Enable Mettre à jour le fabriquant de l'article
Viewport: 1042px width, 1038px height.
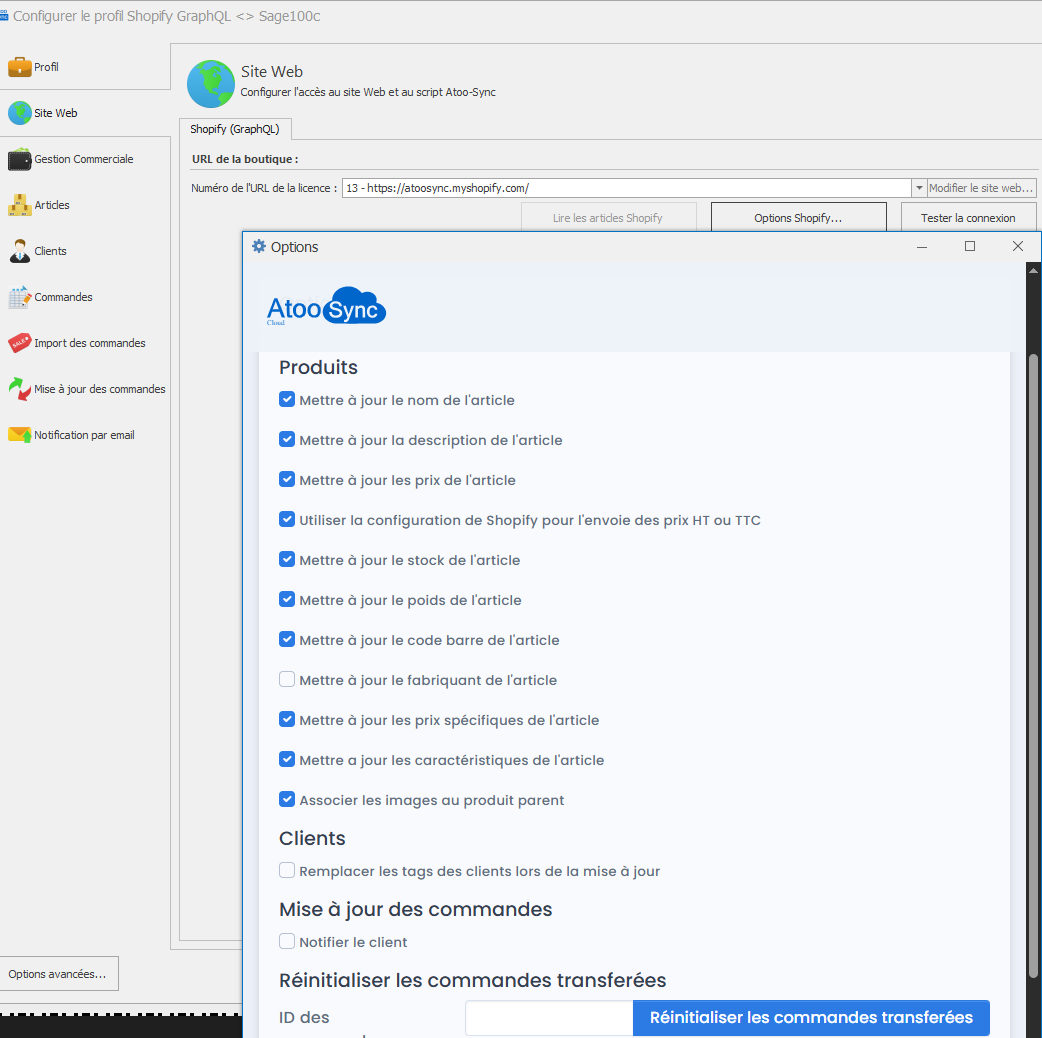[286, 679]
